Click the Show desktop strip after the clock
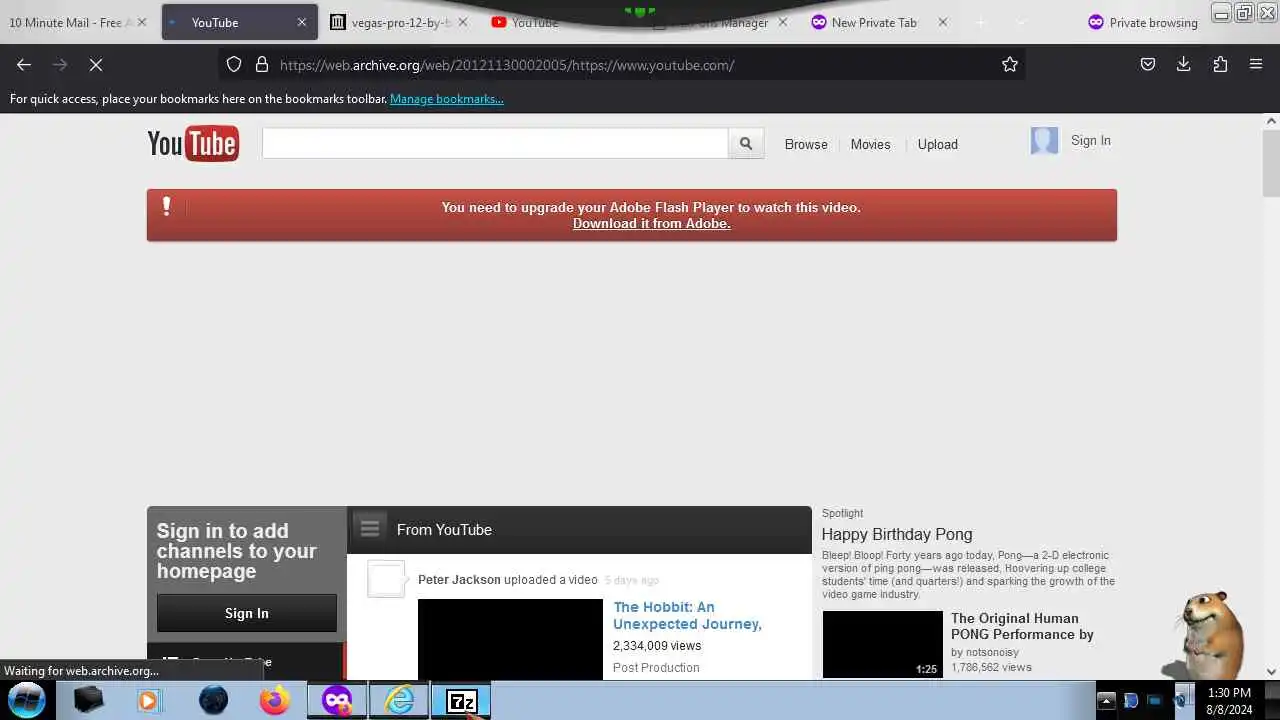 click(x=1272, y=700)
